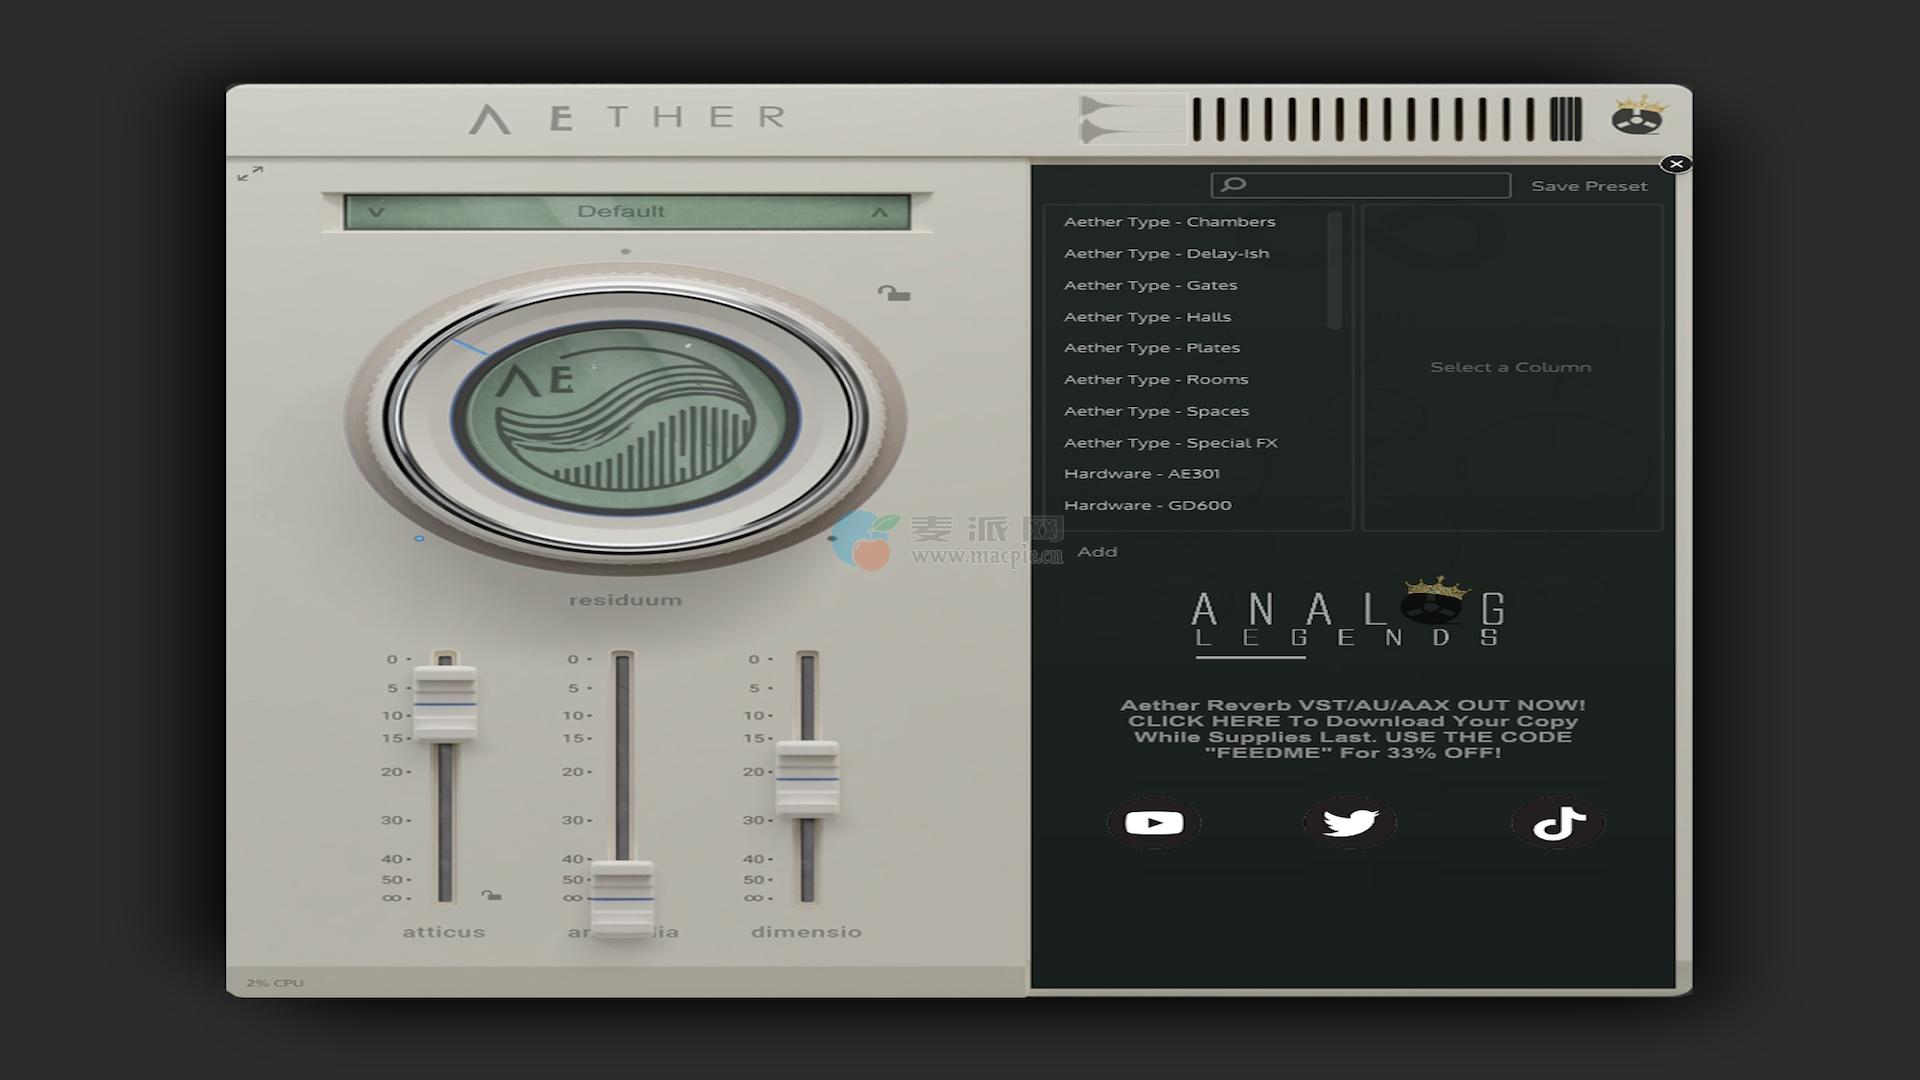Screen dimensions: 1920x1080
Task: Click the Add button below the list
Action: 1097,552
